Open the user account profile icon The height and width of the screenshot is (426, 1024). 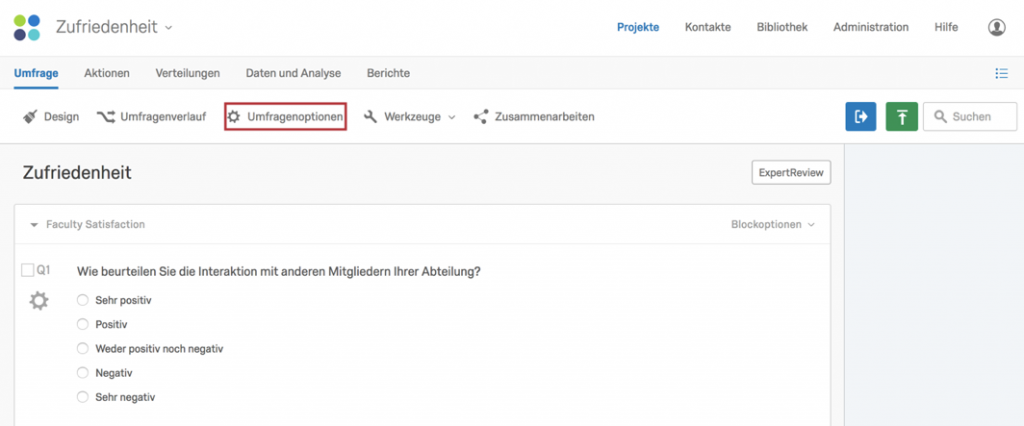996,27
